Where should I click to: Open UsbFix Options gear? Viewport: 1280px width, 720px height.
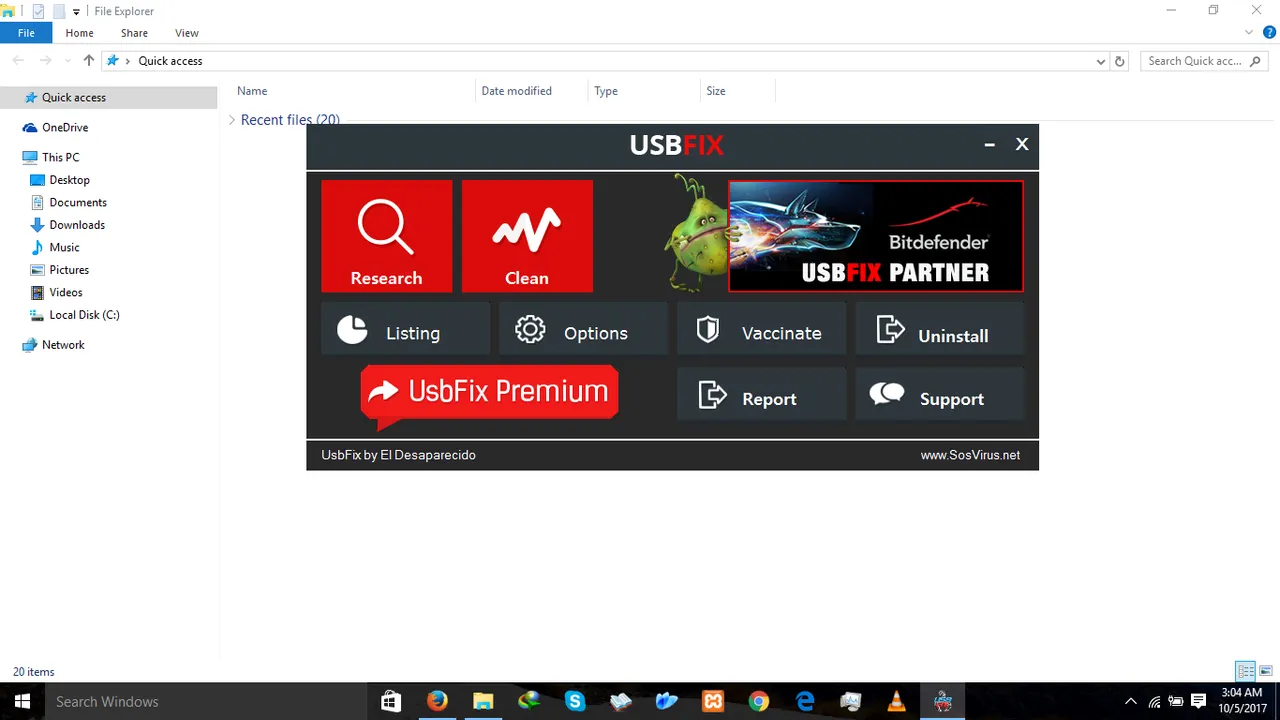pos(583,330)
